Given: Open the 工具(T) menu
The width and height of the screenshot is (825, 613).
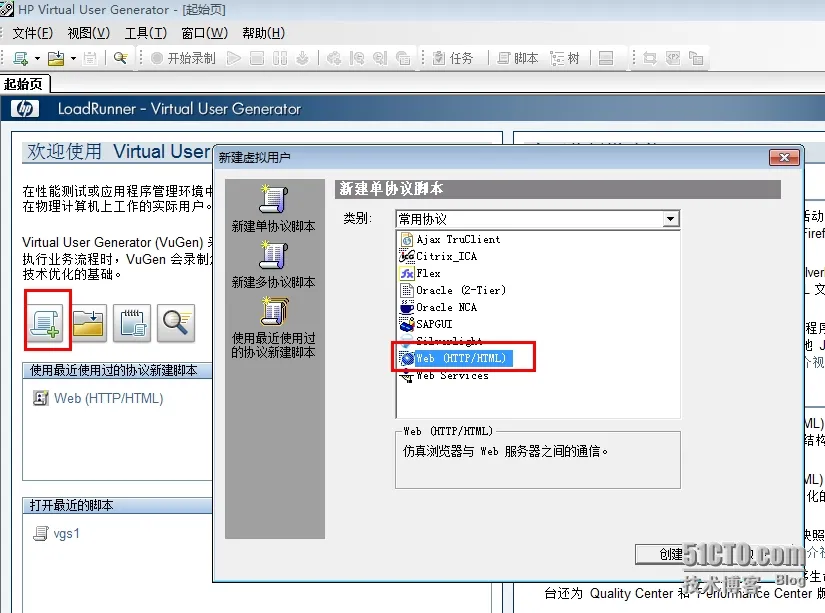Looking at the screenshot, I should [146, 33].
